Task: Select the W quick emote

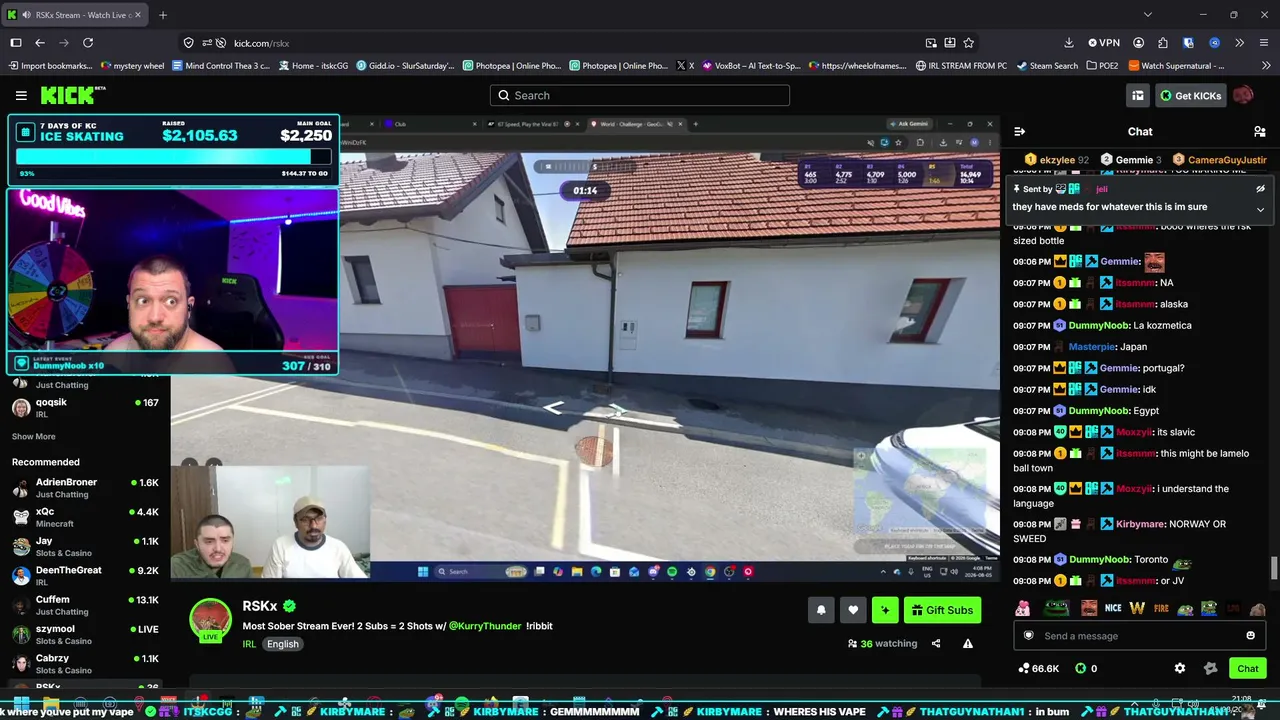Action: [1137, 608]
